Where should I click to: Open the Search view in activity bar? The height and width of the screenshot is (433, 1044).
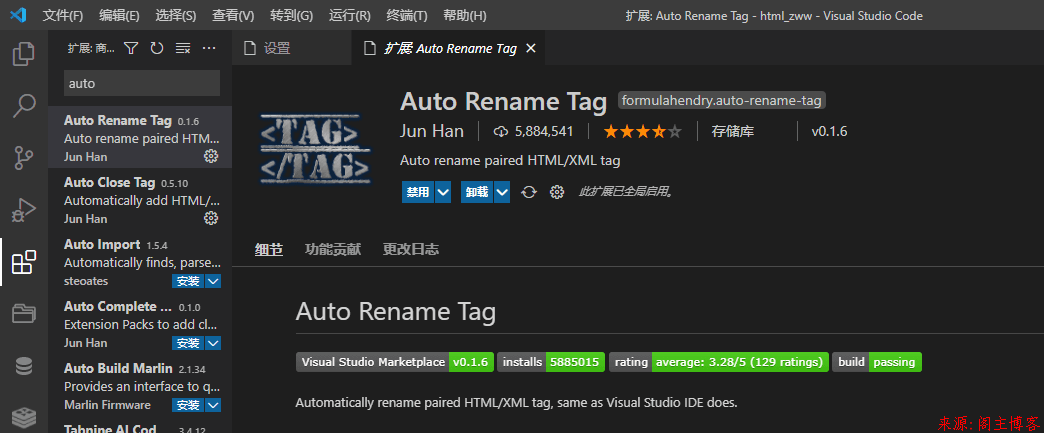(23, 105)
